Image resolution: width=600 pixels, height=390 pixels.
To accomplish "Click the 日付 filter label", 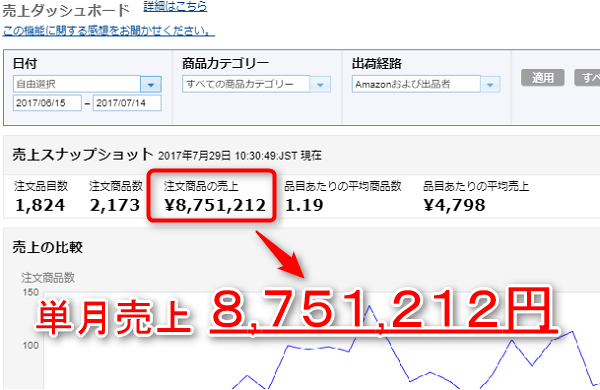I will point(25,64).
